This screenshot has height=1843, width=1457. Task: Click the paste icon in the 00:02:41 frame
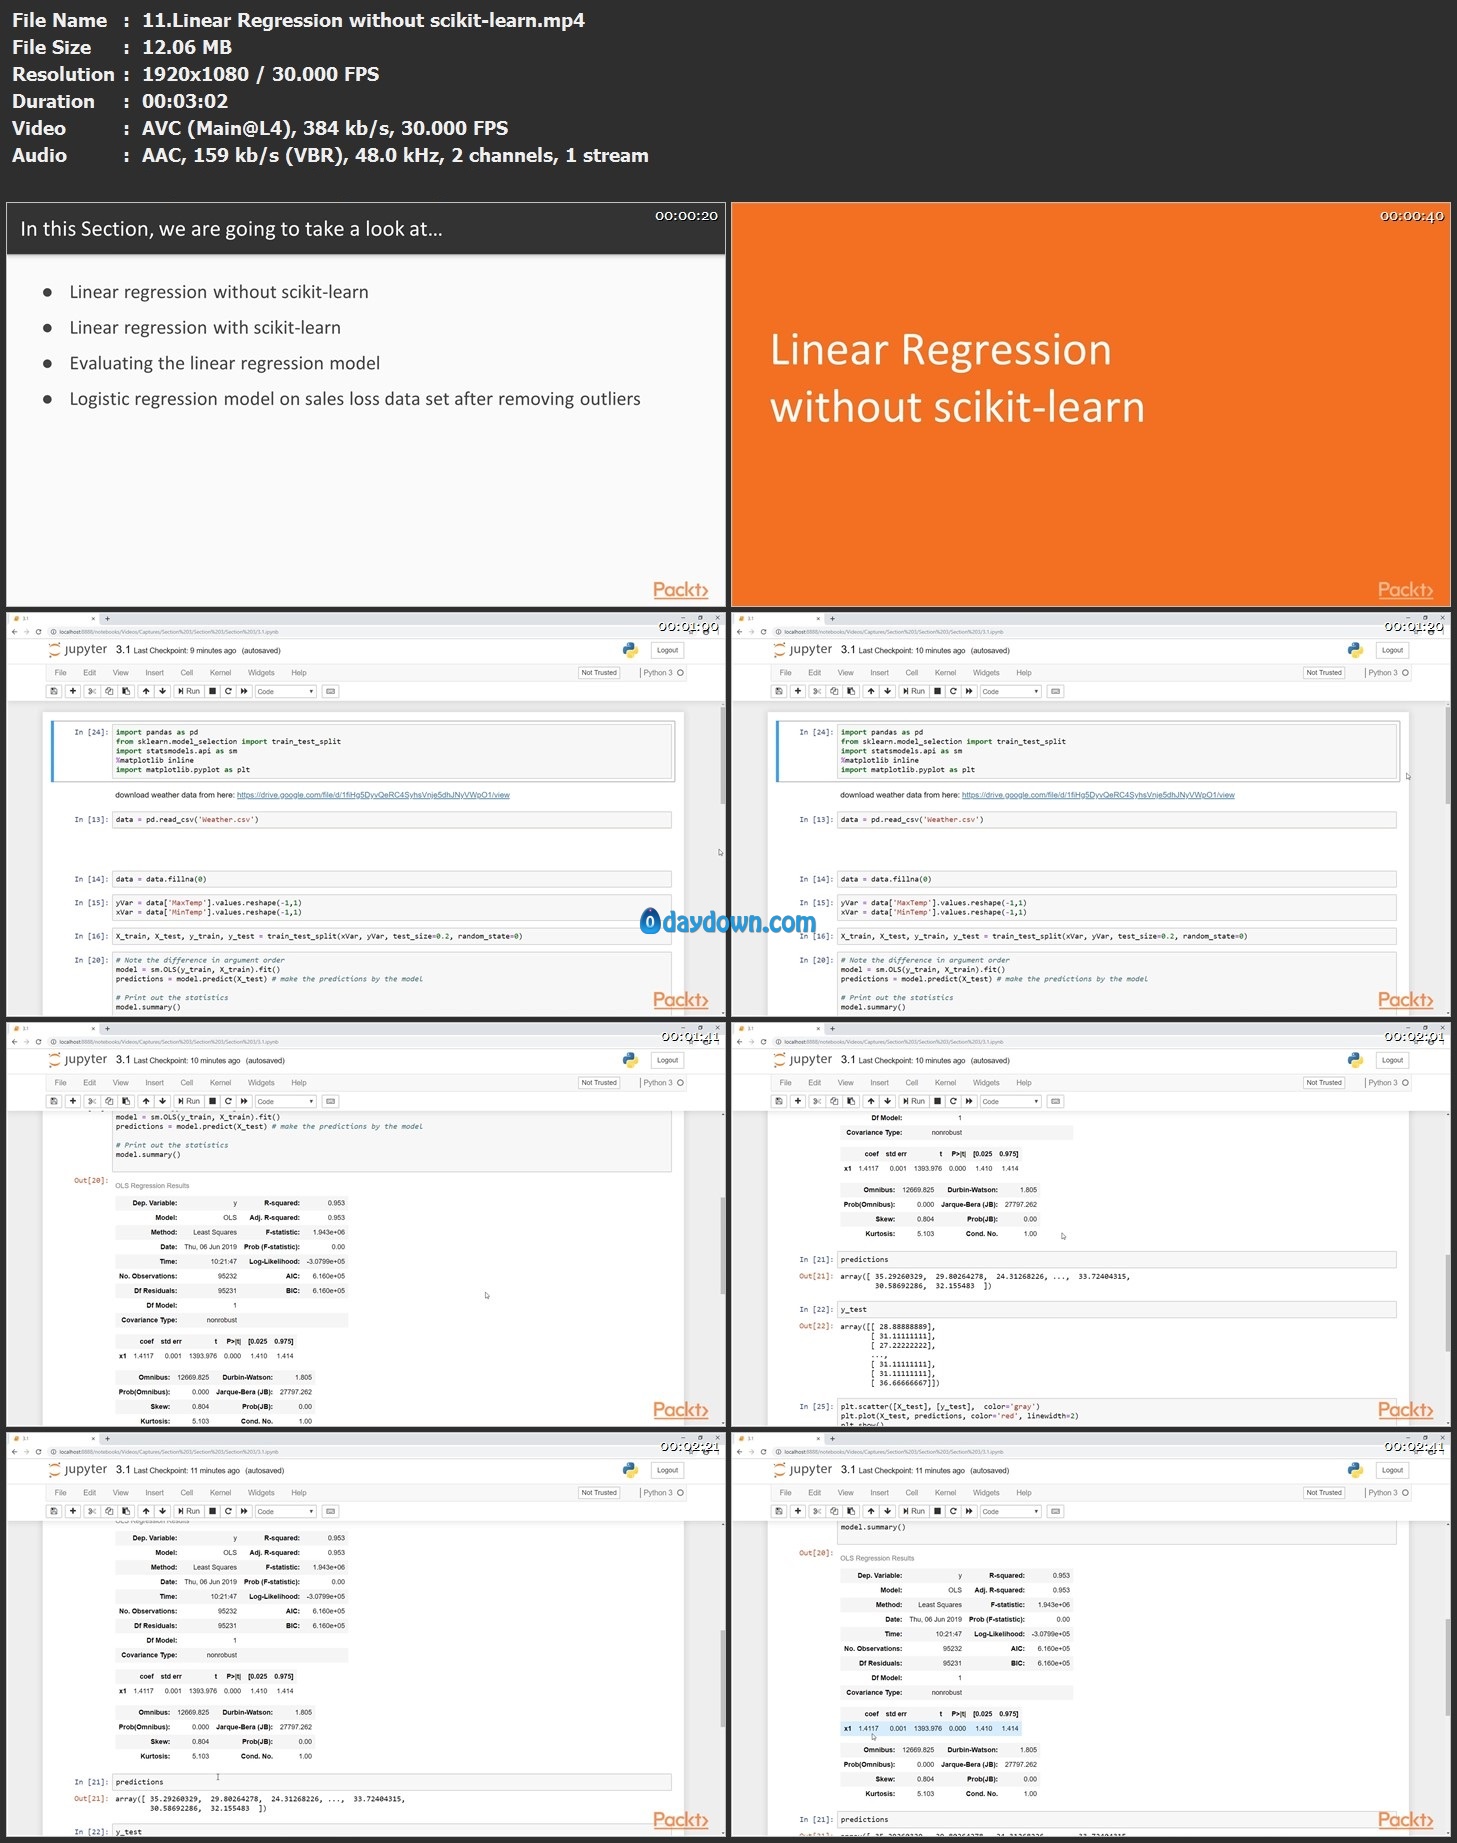click(851, 1511)
